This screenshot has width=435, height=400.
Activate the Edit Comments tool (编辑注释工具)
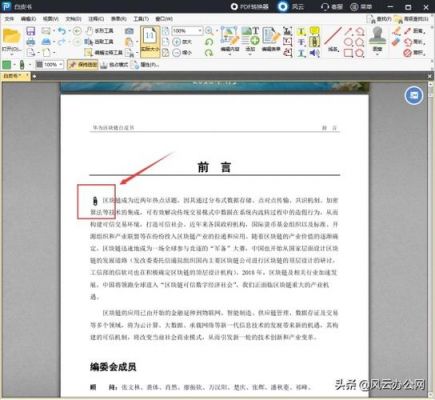[104, 53]
